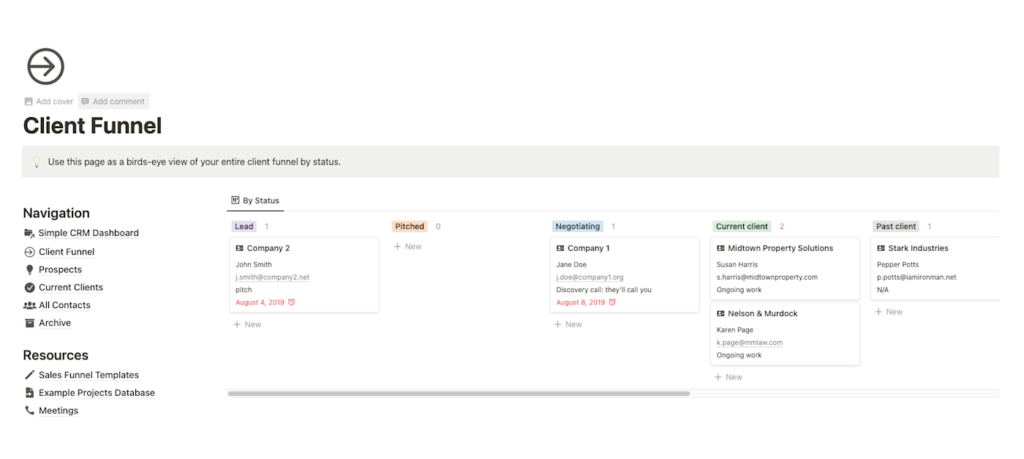Click the Midtown Property Solutions card icon
1024x459 pixels.
(x=721, y=248)
